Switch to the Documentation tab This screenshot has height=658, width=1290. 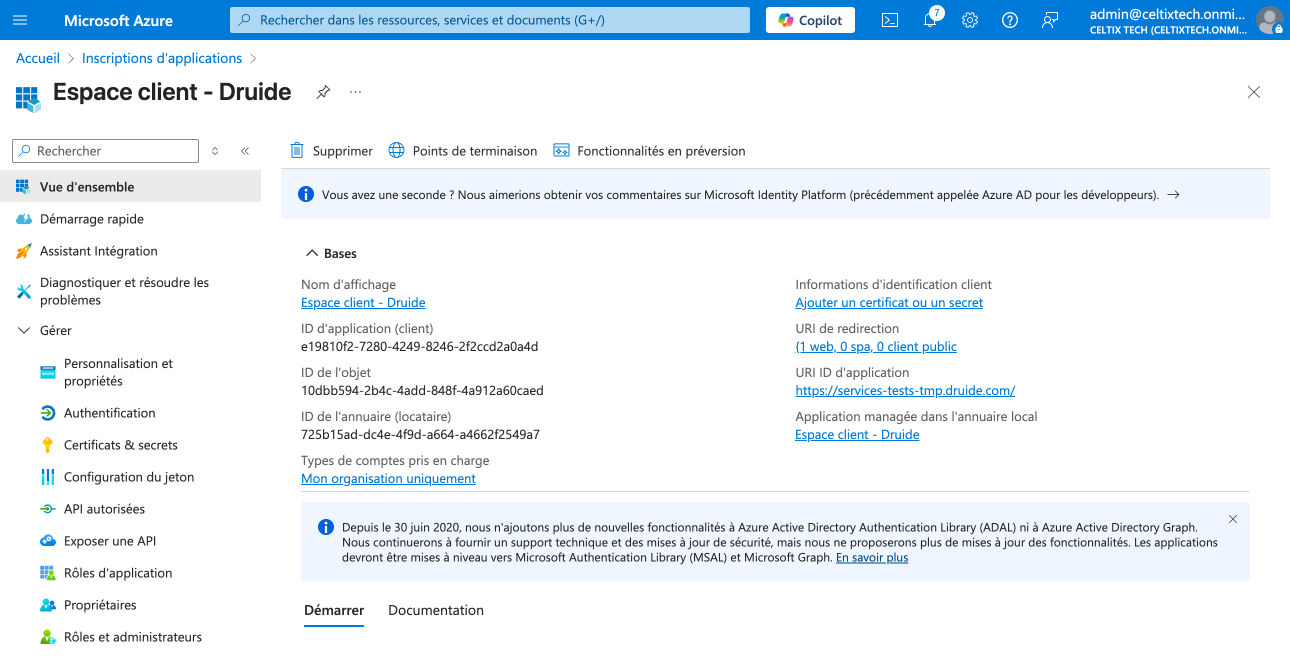435,610
